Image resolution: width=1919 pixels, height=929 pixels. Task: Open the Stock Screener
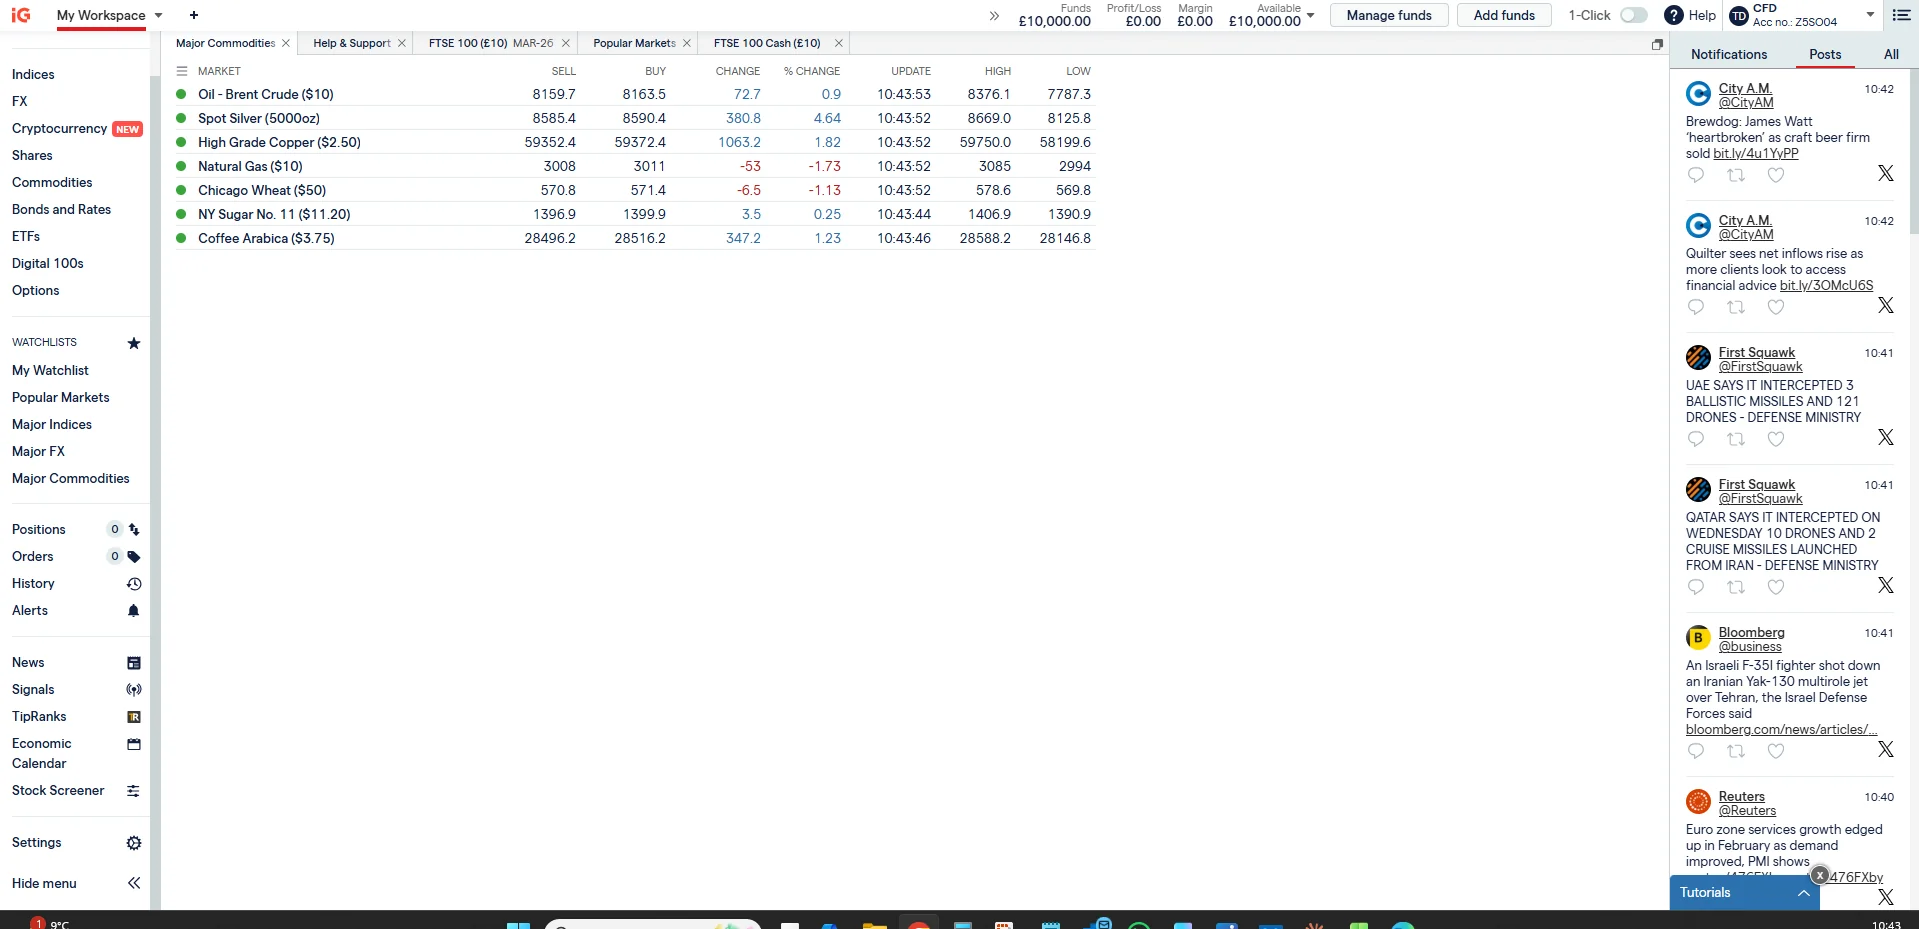point(58,790)
